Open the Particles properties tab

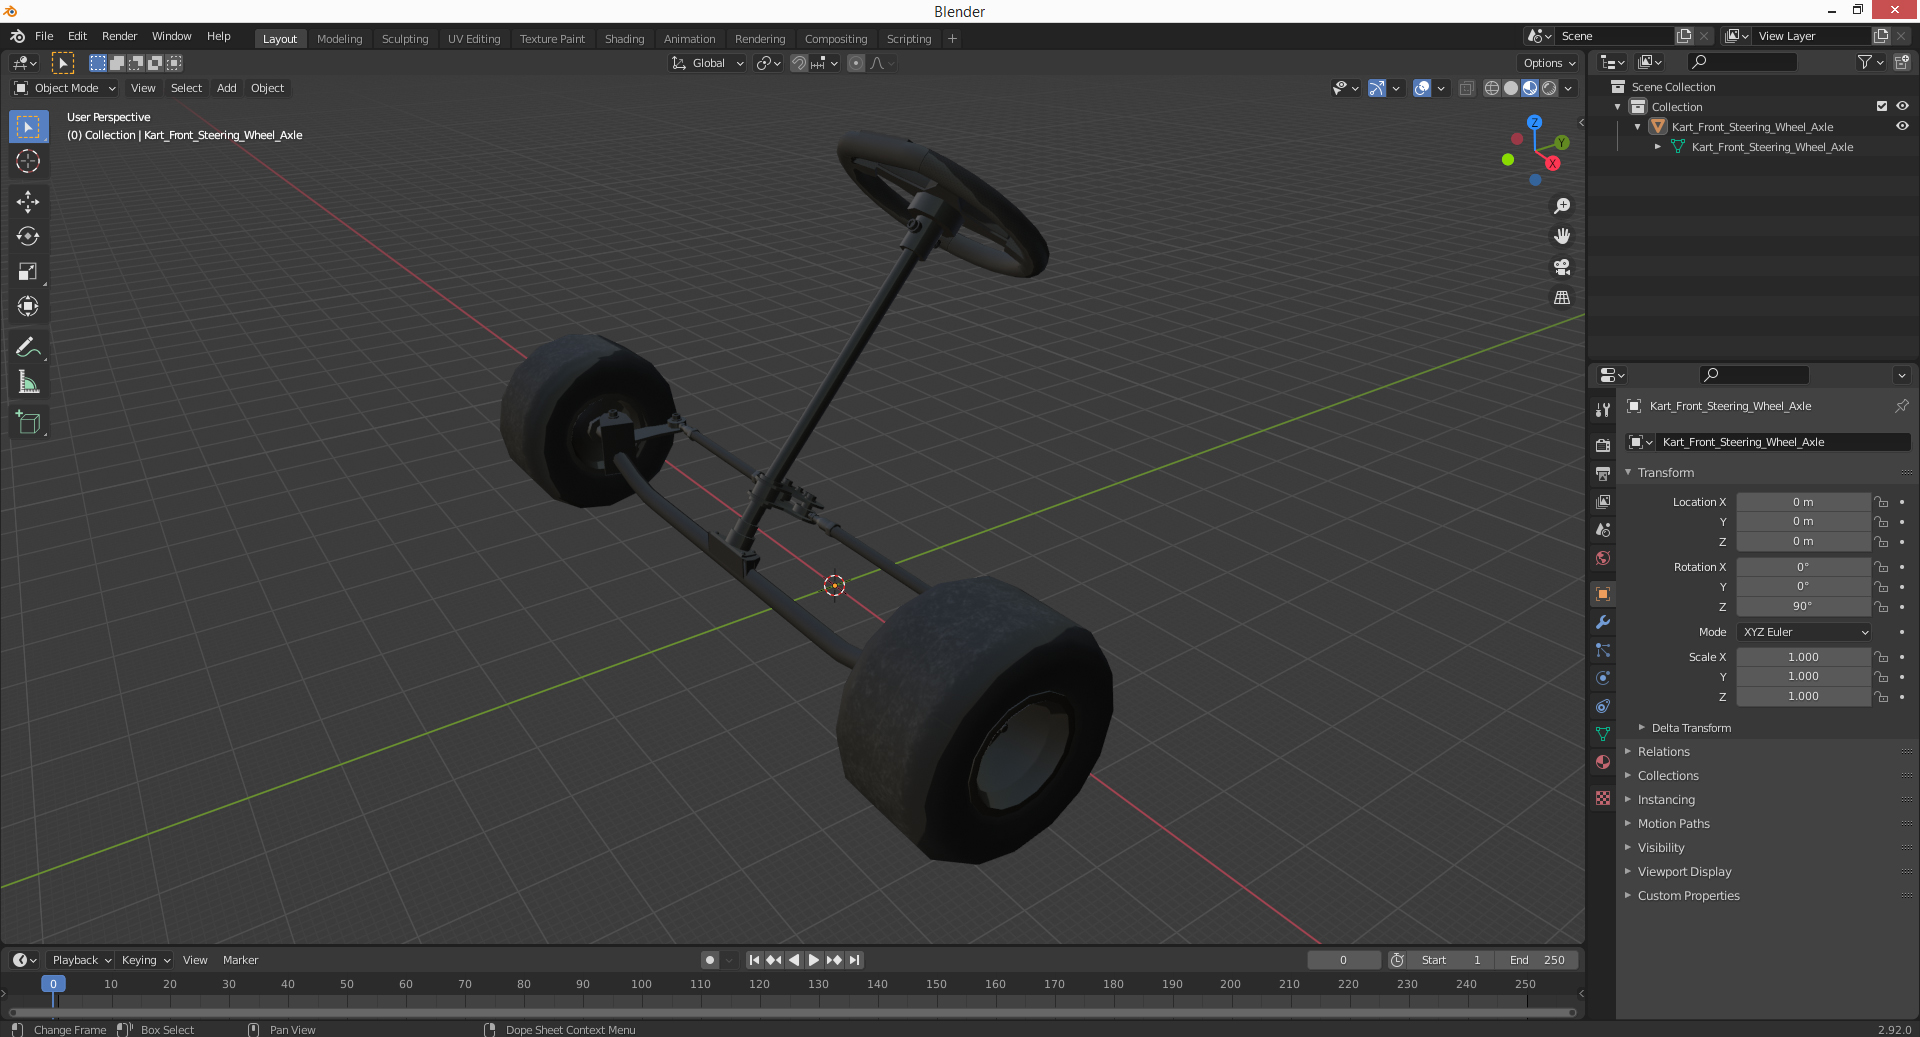pyautogui.click(x=1603, y=650)
